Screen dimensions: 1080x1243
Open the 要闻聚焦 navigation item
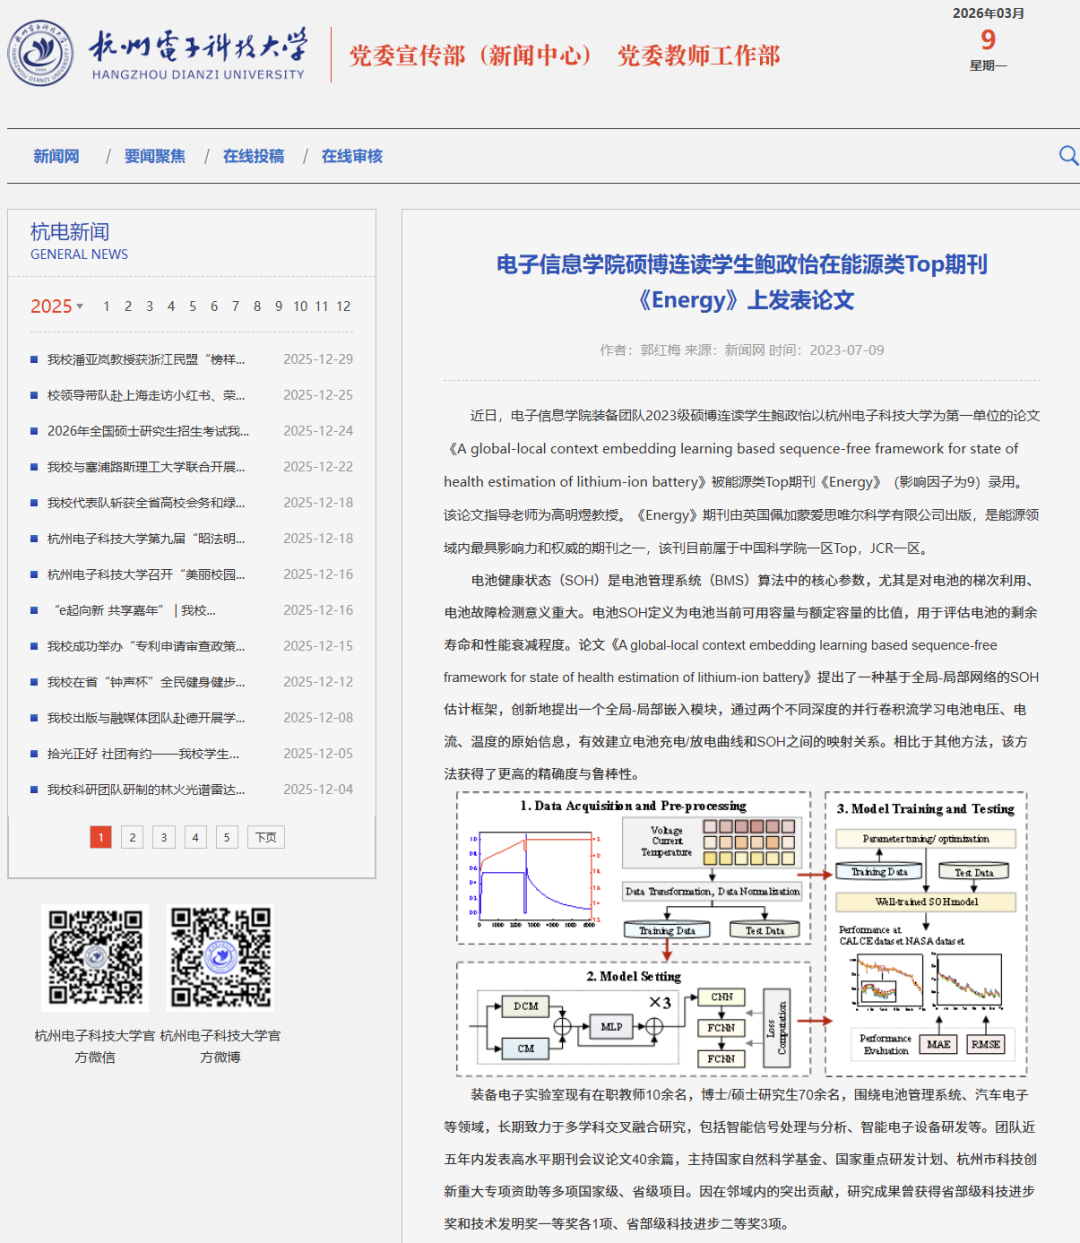click(155, 156)
